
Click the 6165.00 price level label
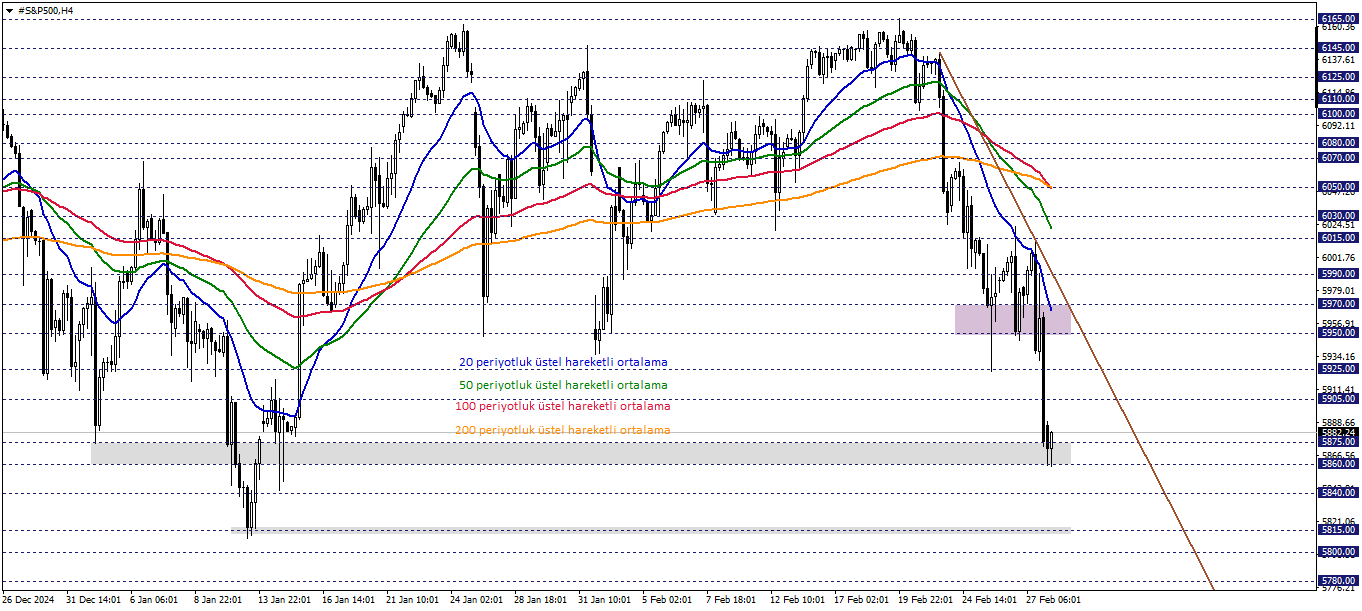click(x=1338, y=19)
